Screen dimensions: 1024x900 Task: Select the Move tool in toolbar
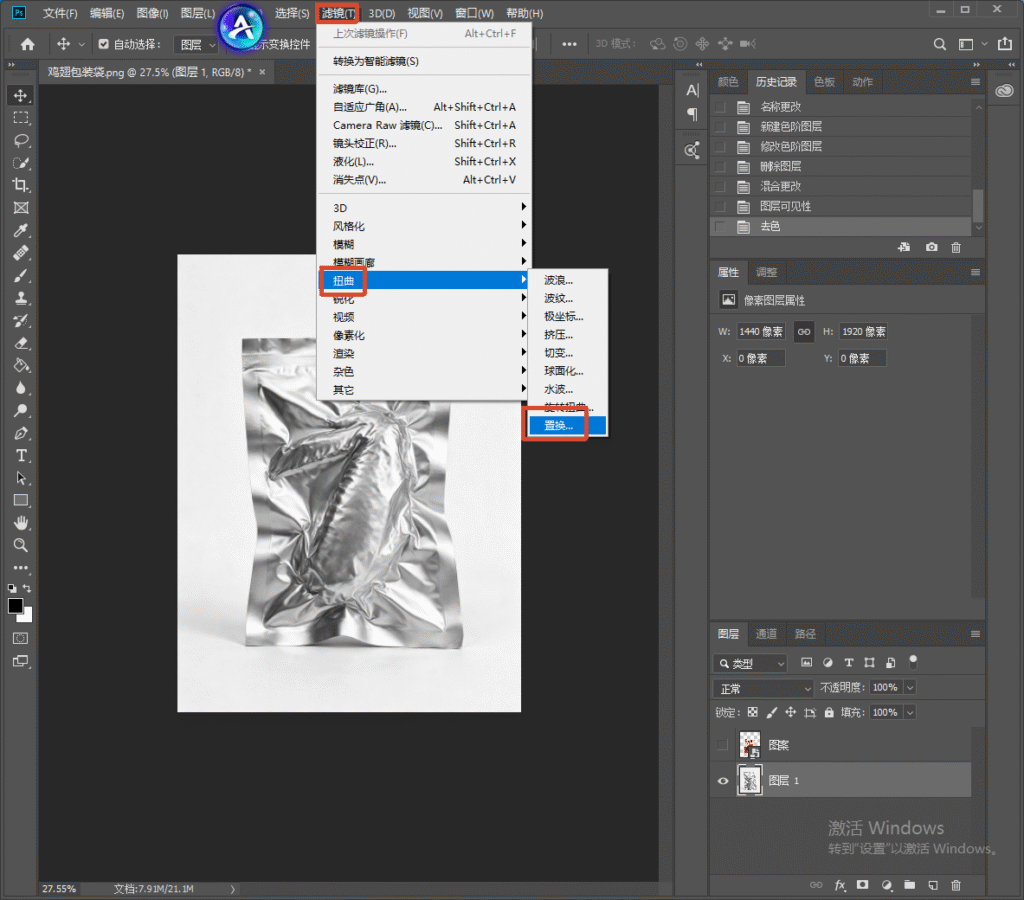click(x=21, y=95)
